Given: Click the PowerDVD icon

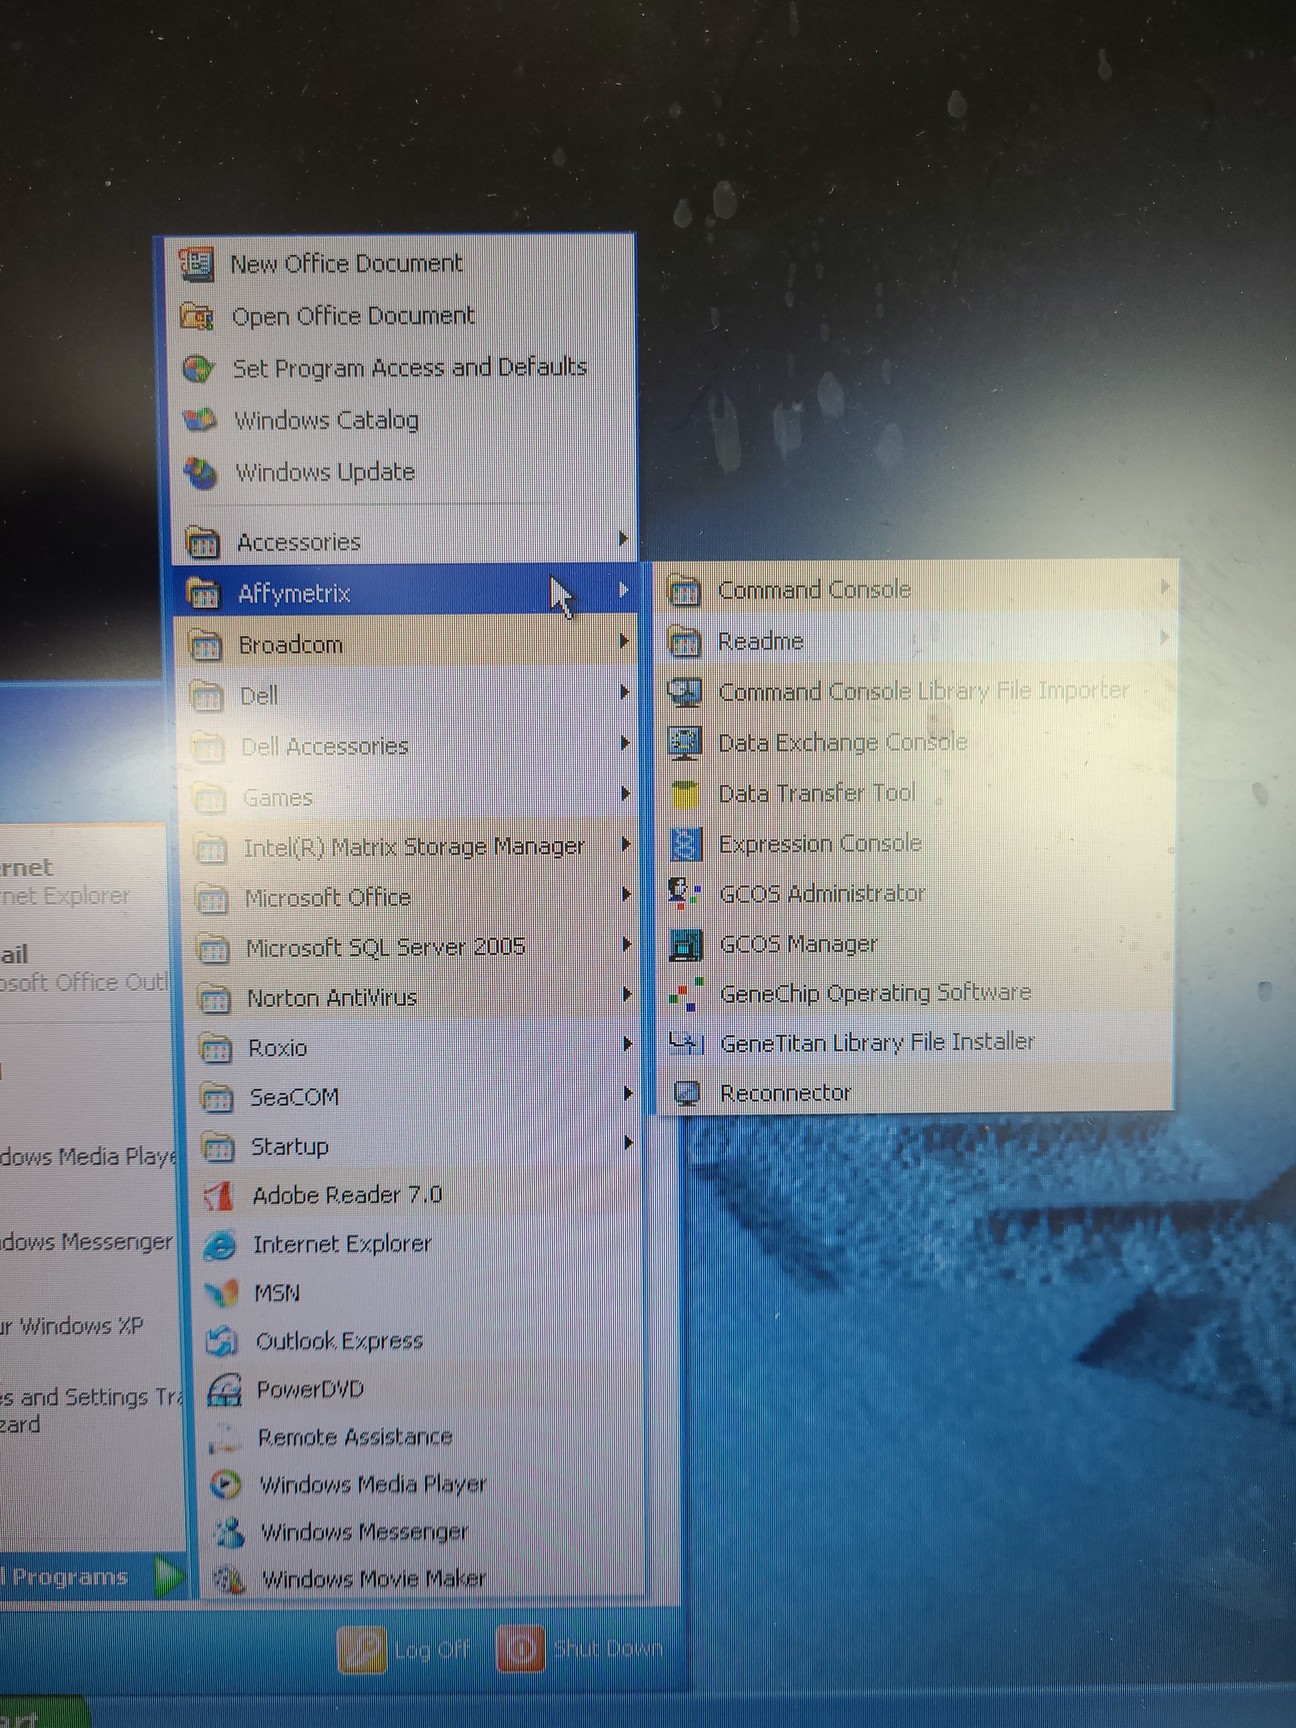Looking at the screenshot, I should [x=224, y=1389].
